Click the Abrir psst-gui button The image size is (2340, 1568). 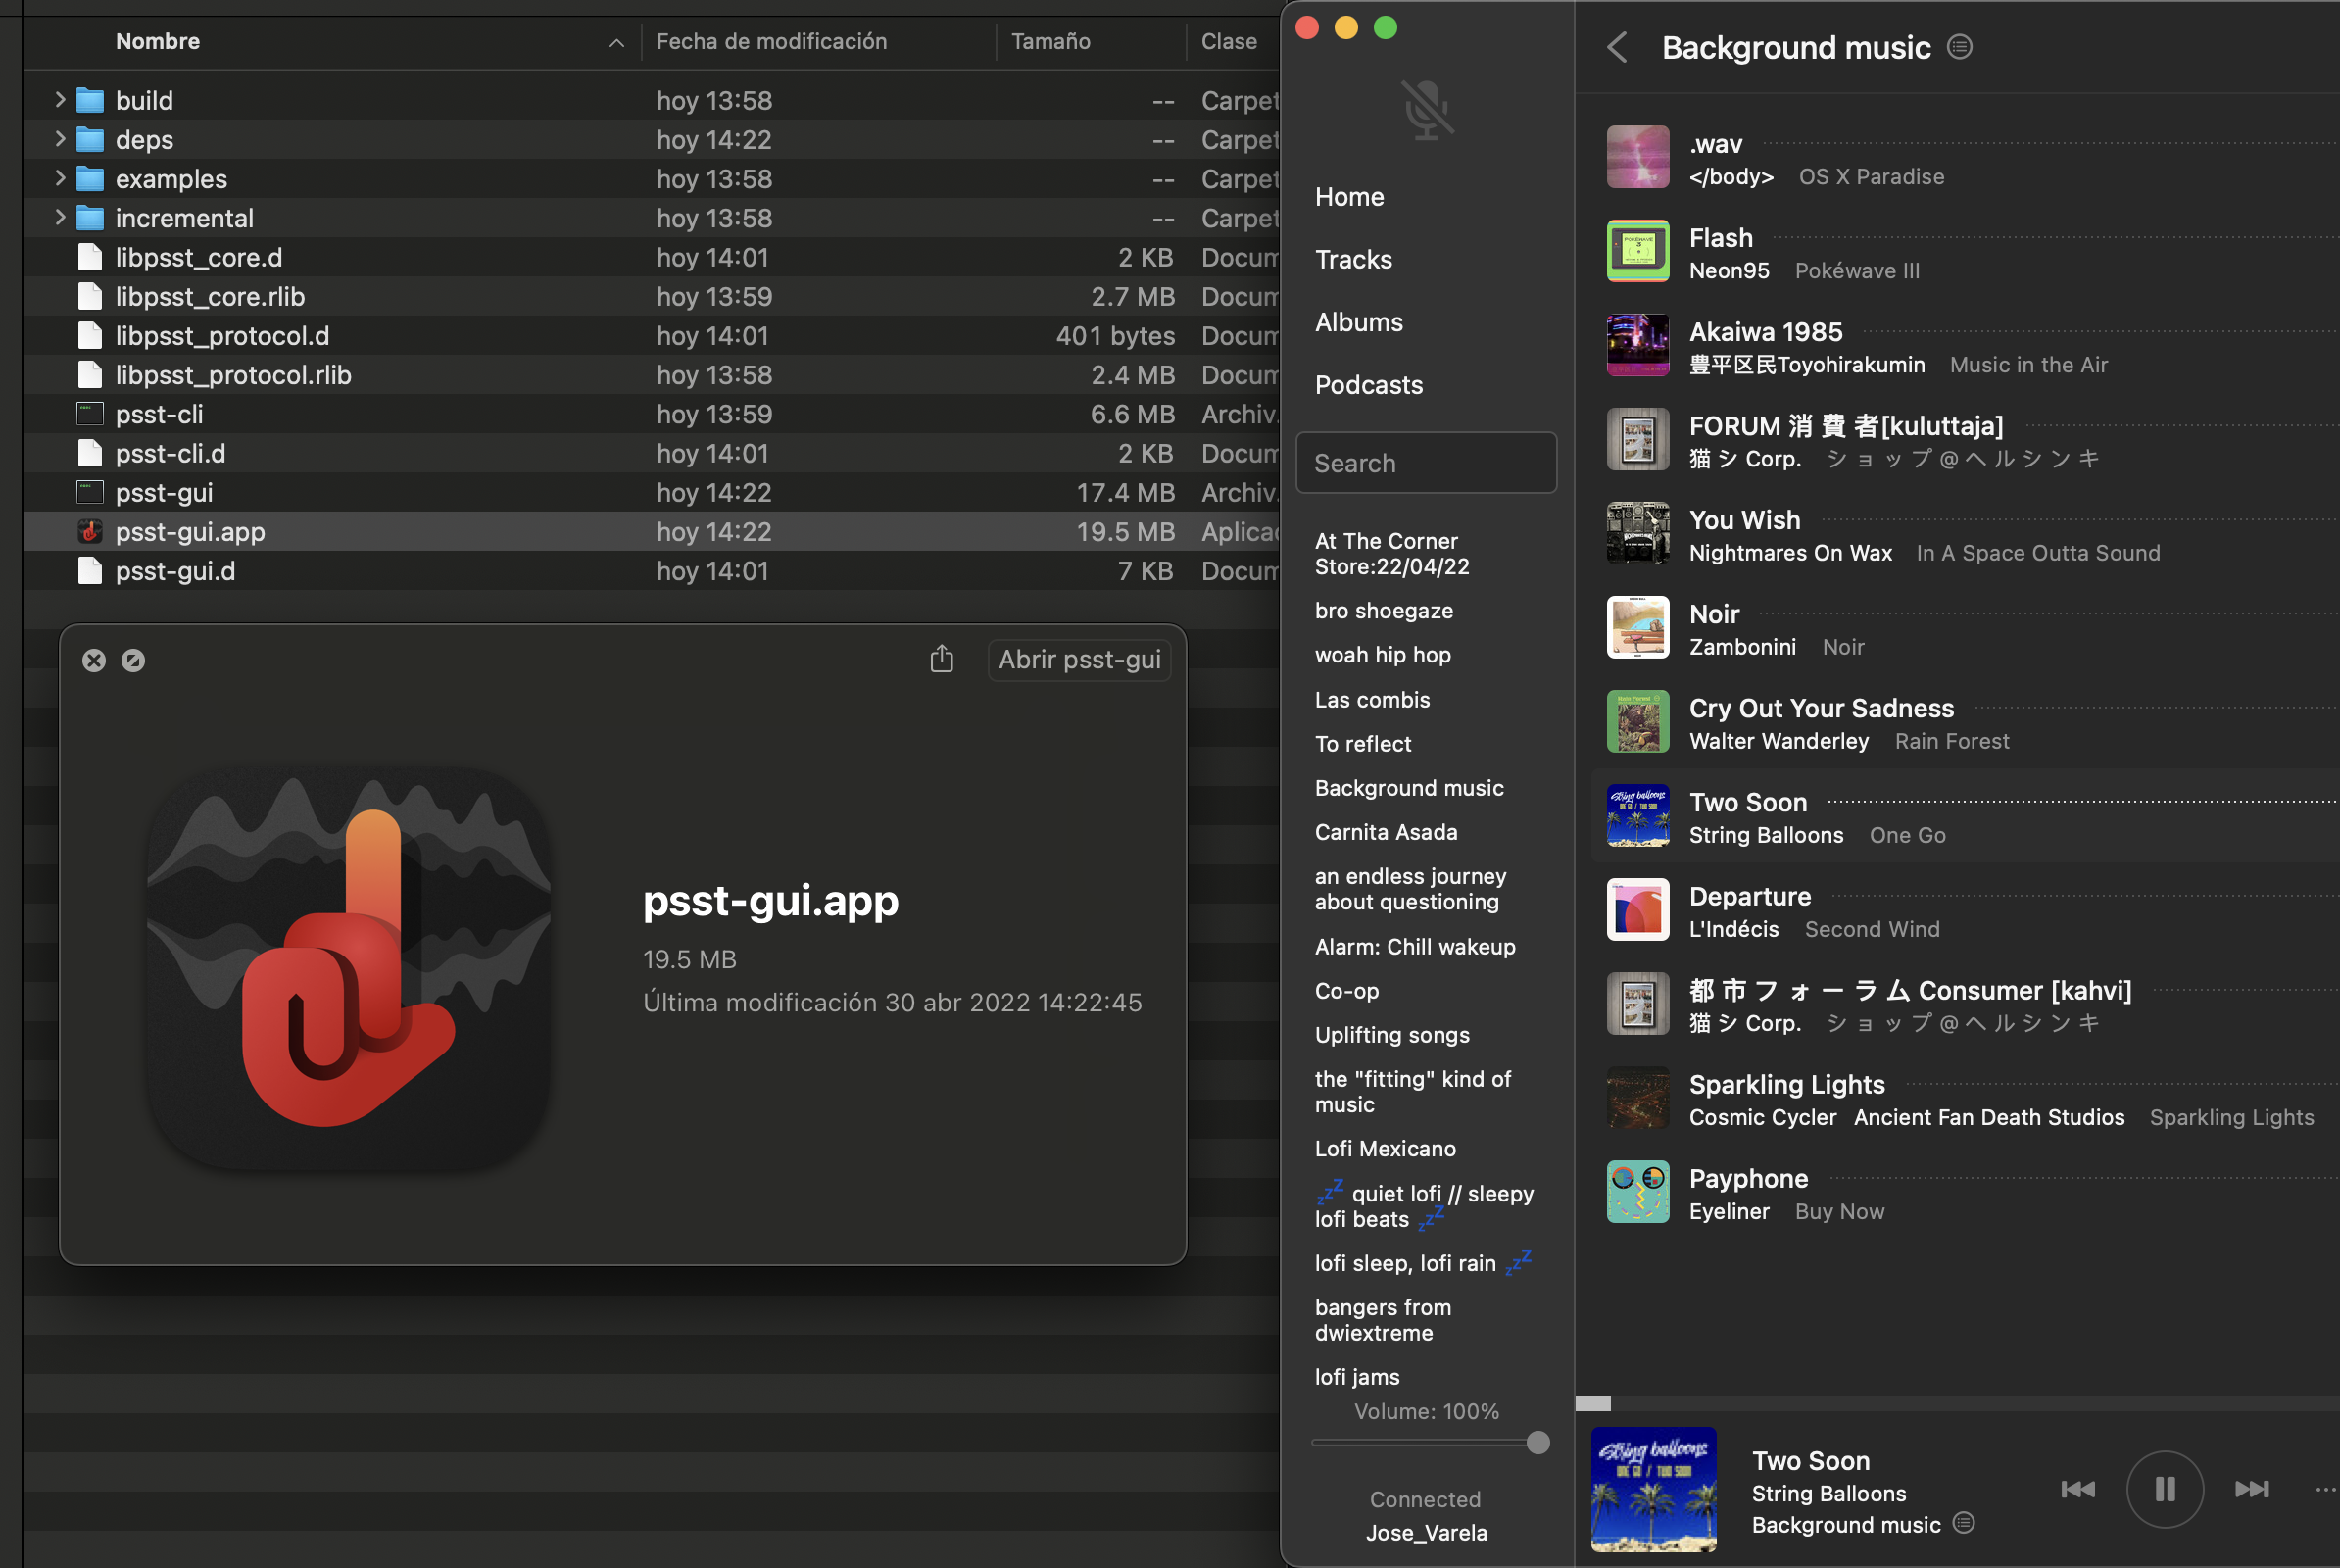tap(1079, 660)
